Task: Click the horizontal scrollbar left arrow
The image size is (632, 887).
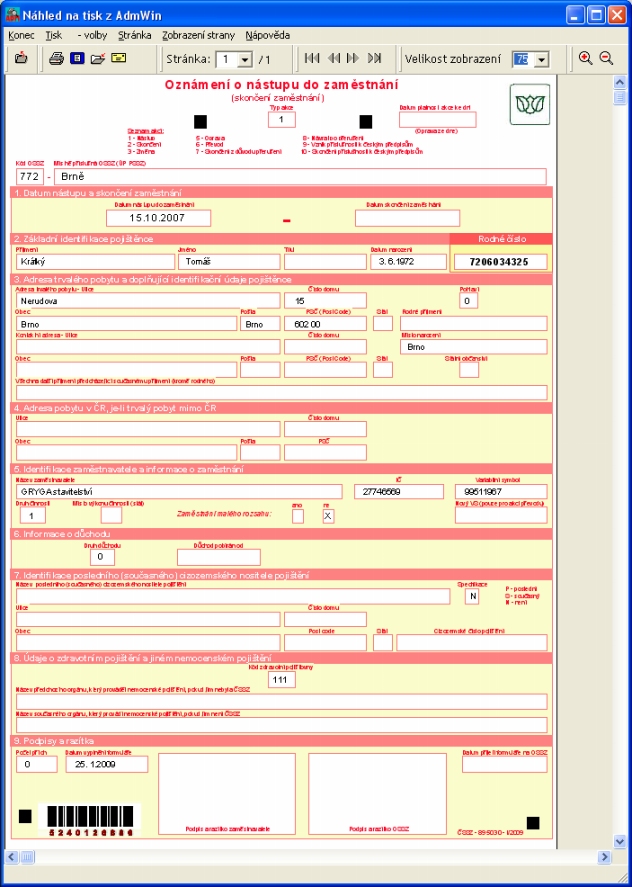Action: tap(12, 857)
